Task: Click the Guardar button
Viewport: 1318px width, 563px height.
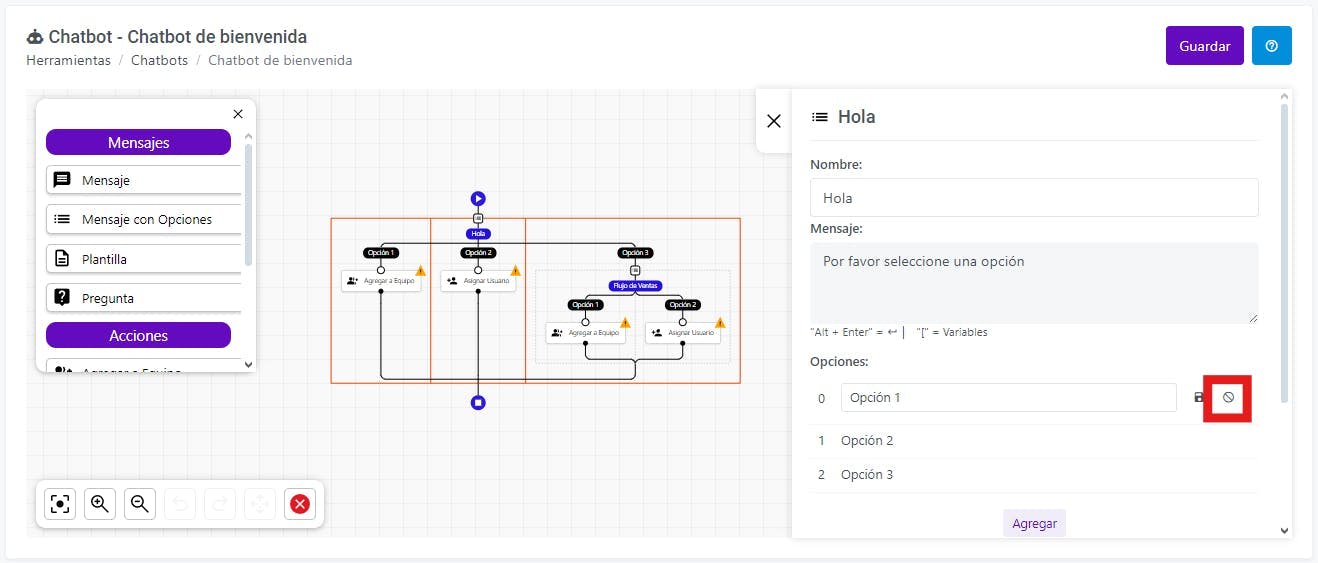Action: (1204, 46)
